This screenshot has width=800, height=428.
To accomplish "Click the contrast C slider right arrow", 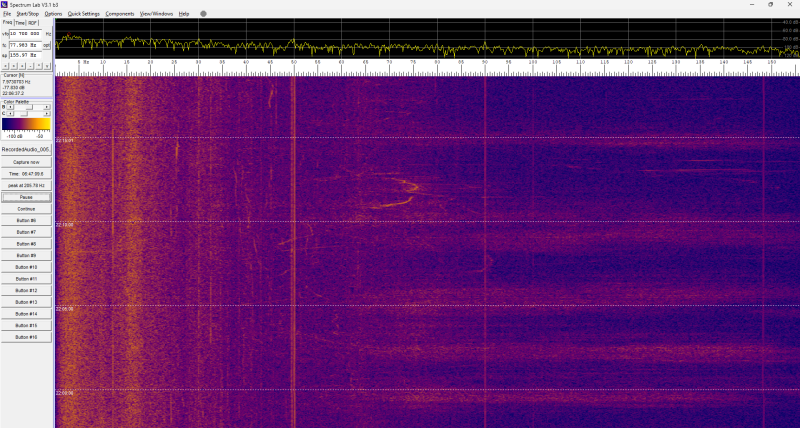I will tap(47, 114).
